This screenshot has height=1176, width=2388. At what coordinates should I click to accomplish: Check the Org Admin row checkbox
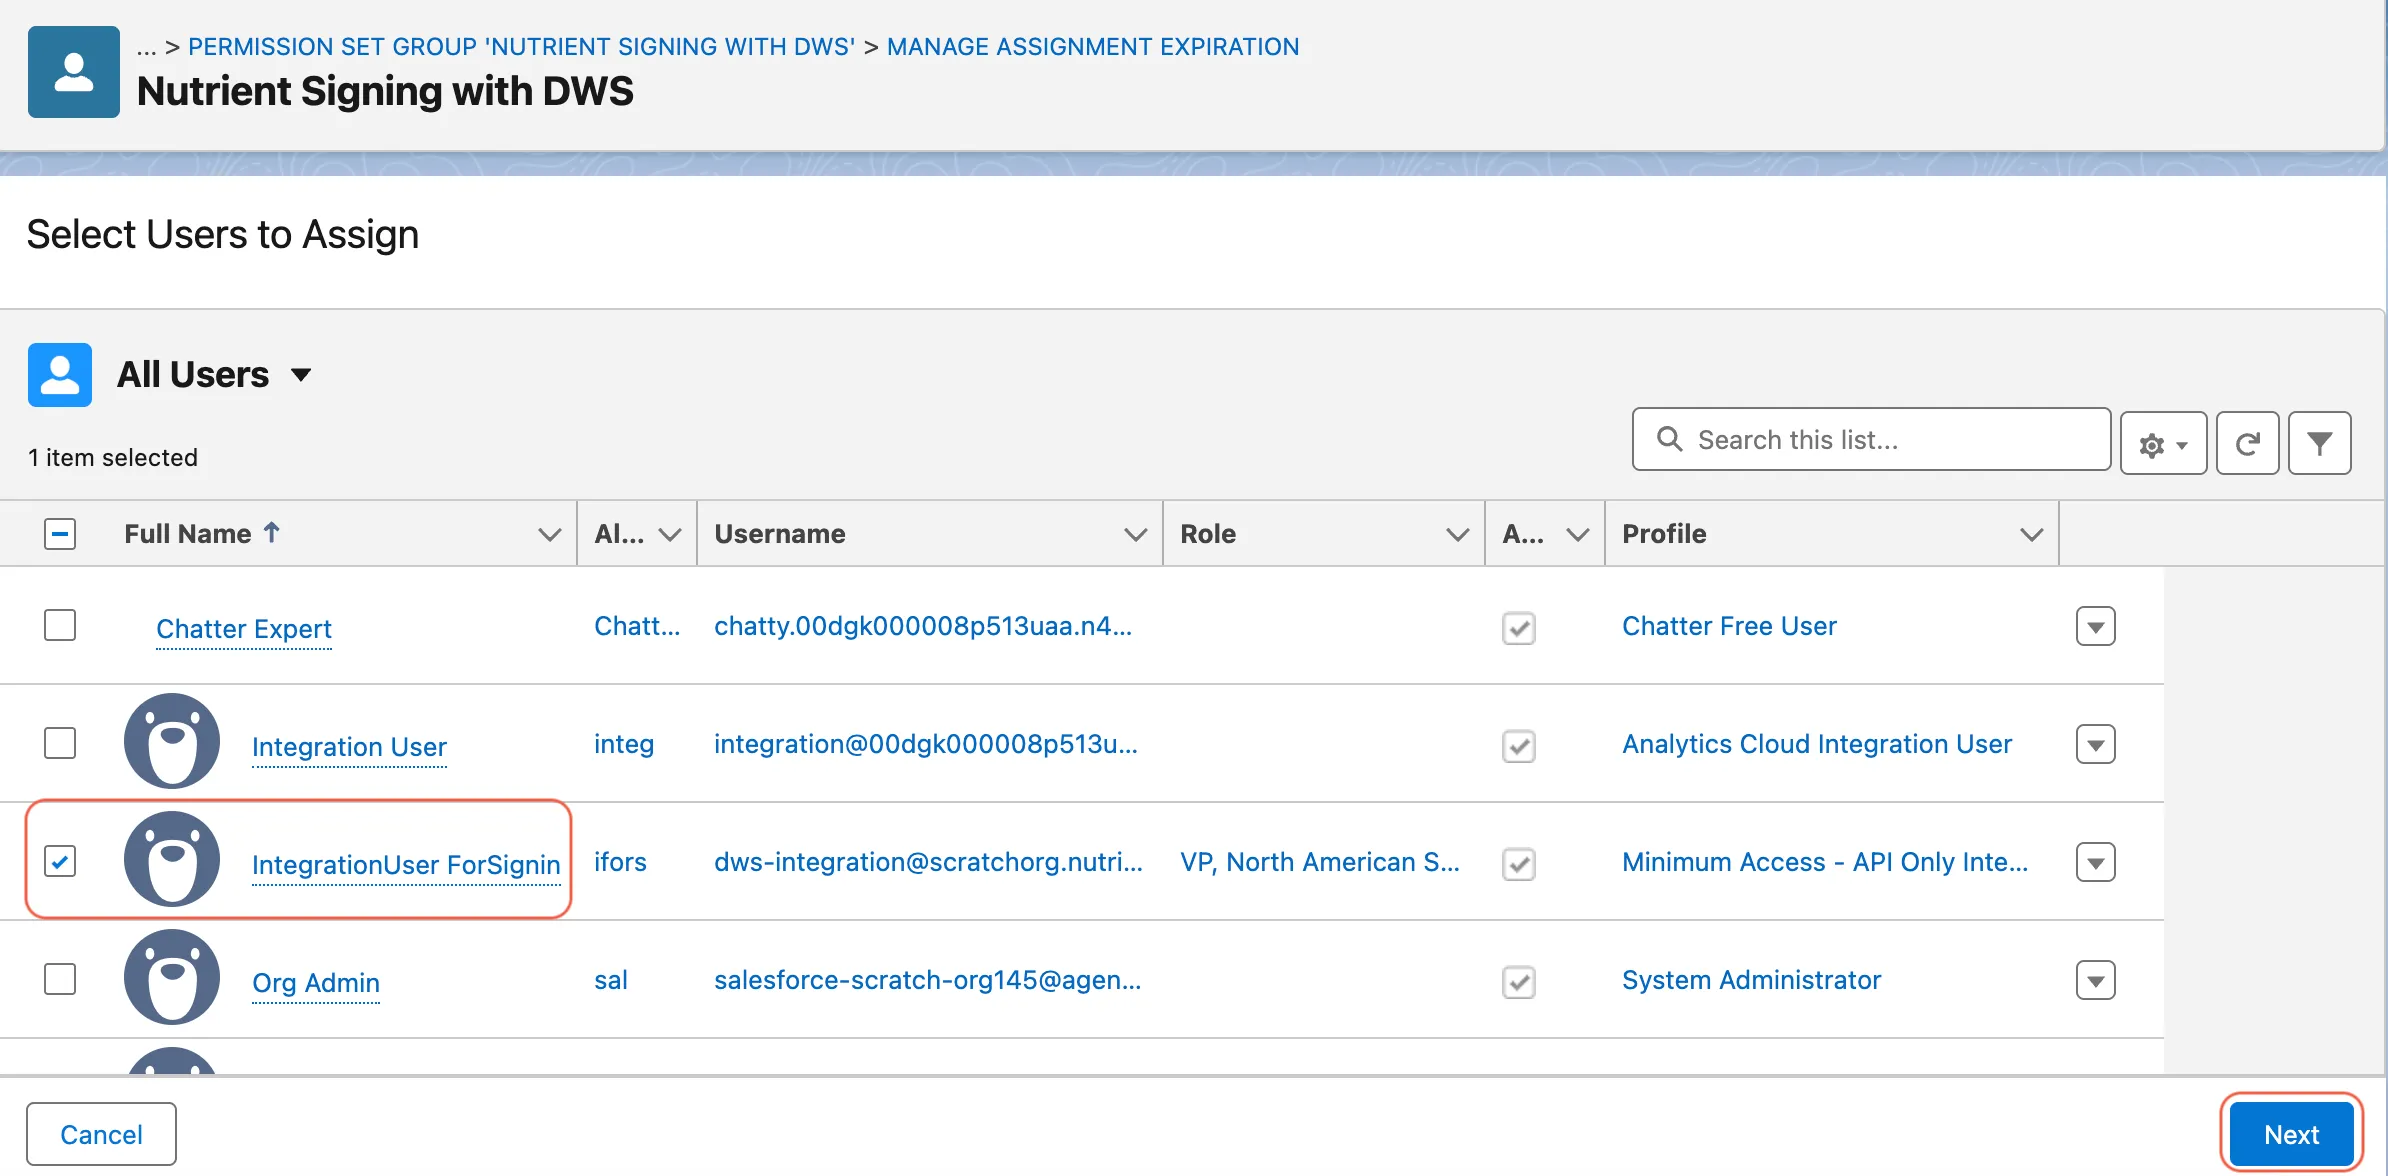[60, 979]
